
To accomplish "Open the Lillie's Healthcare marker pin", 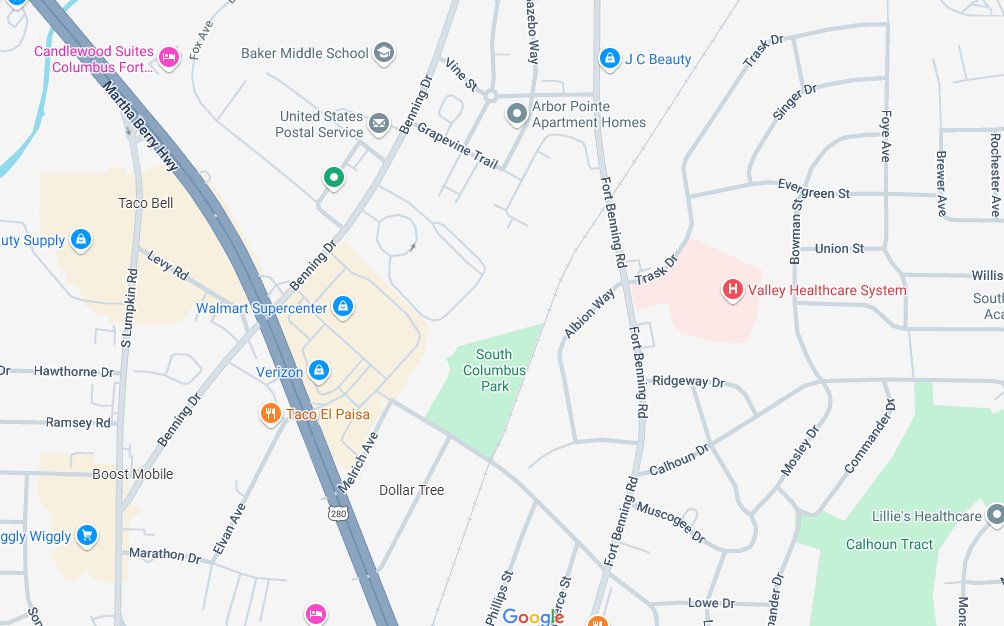I will (996, 514).
